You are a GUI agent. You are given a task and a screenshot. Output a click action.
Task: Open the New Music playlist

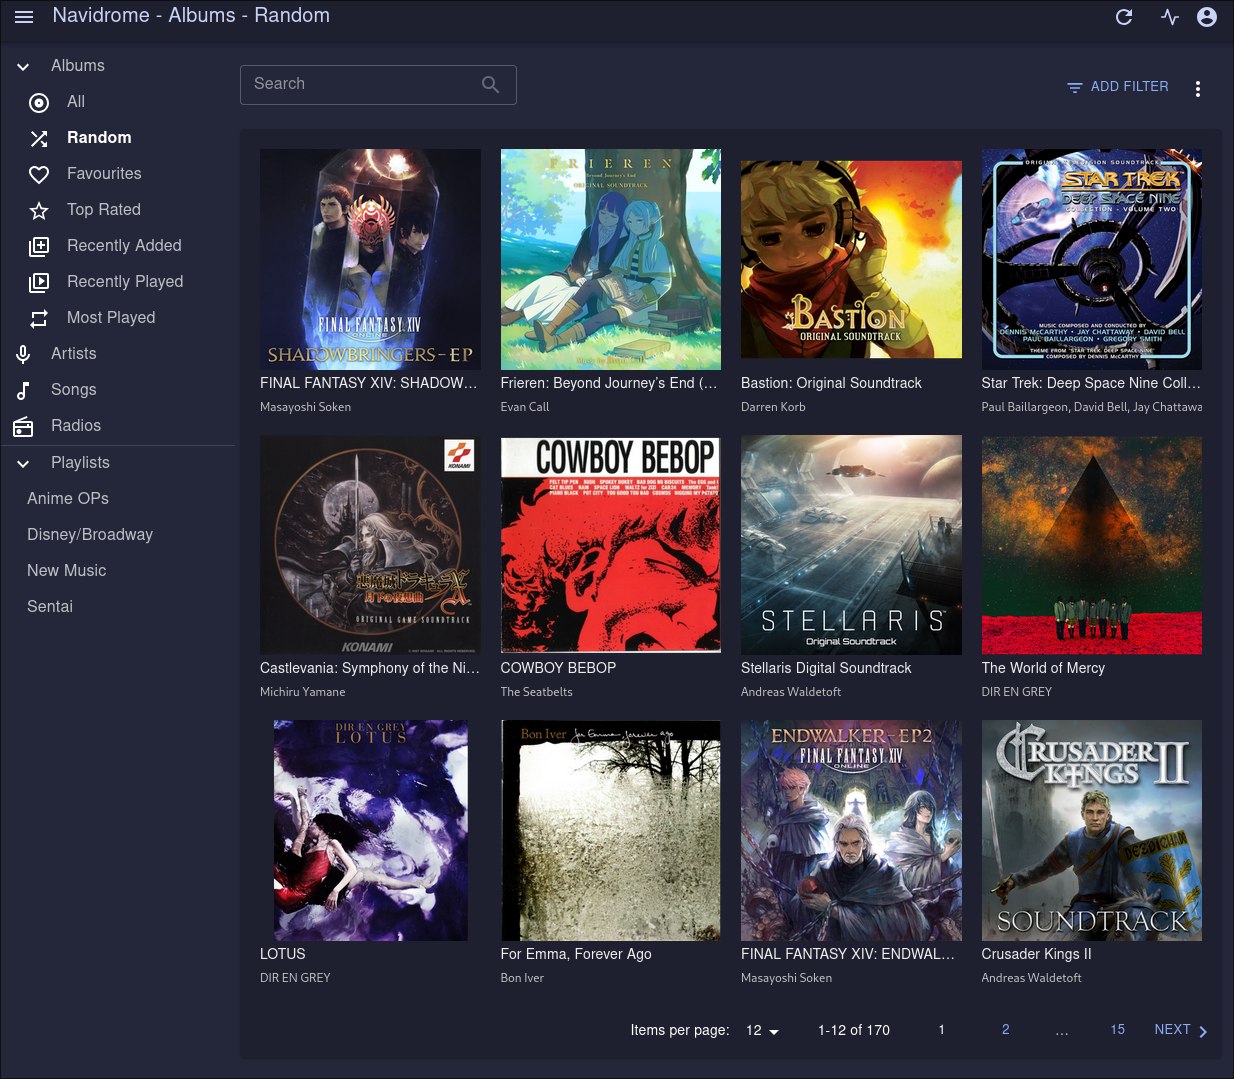pyautogui.click(x=66, y=571)
